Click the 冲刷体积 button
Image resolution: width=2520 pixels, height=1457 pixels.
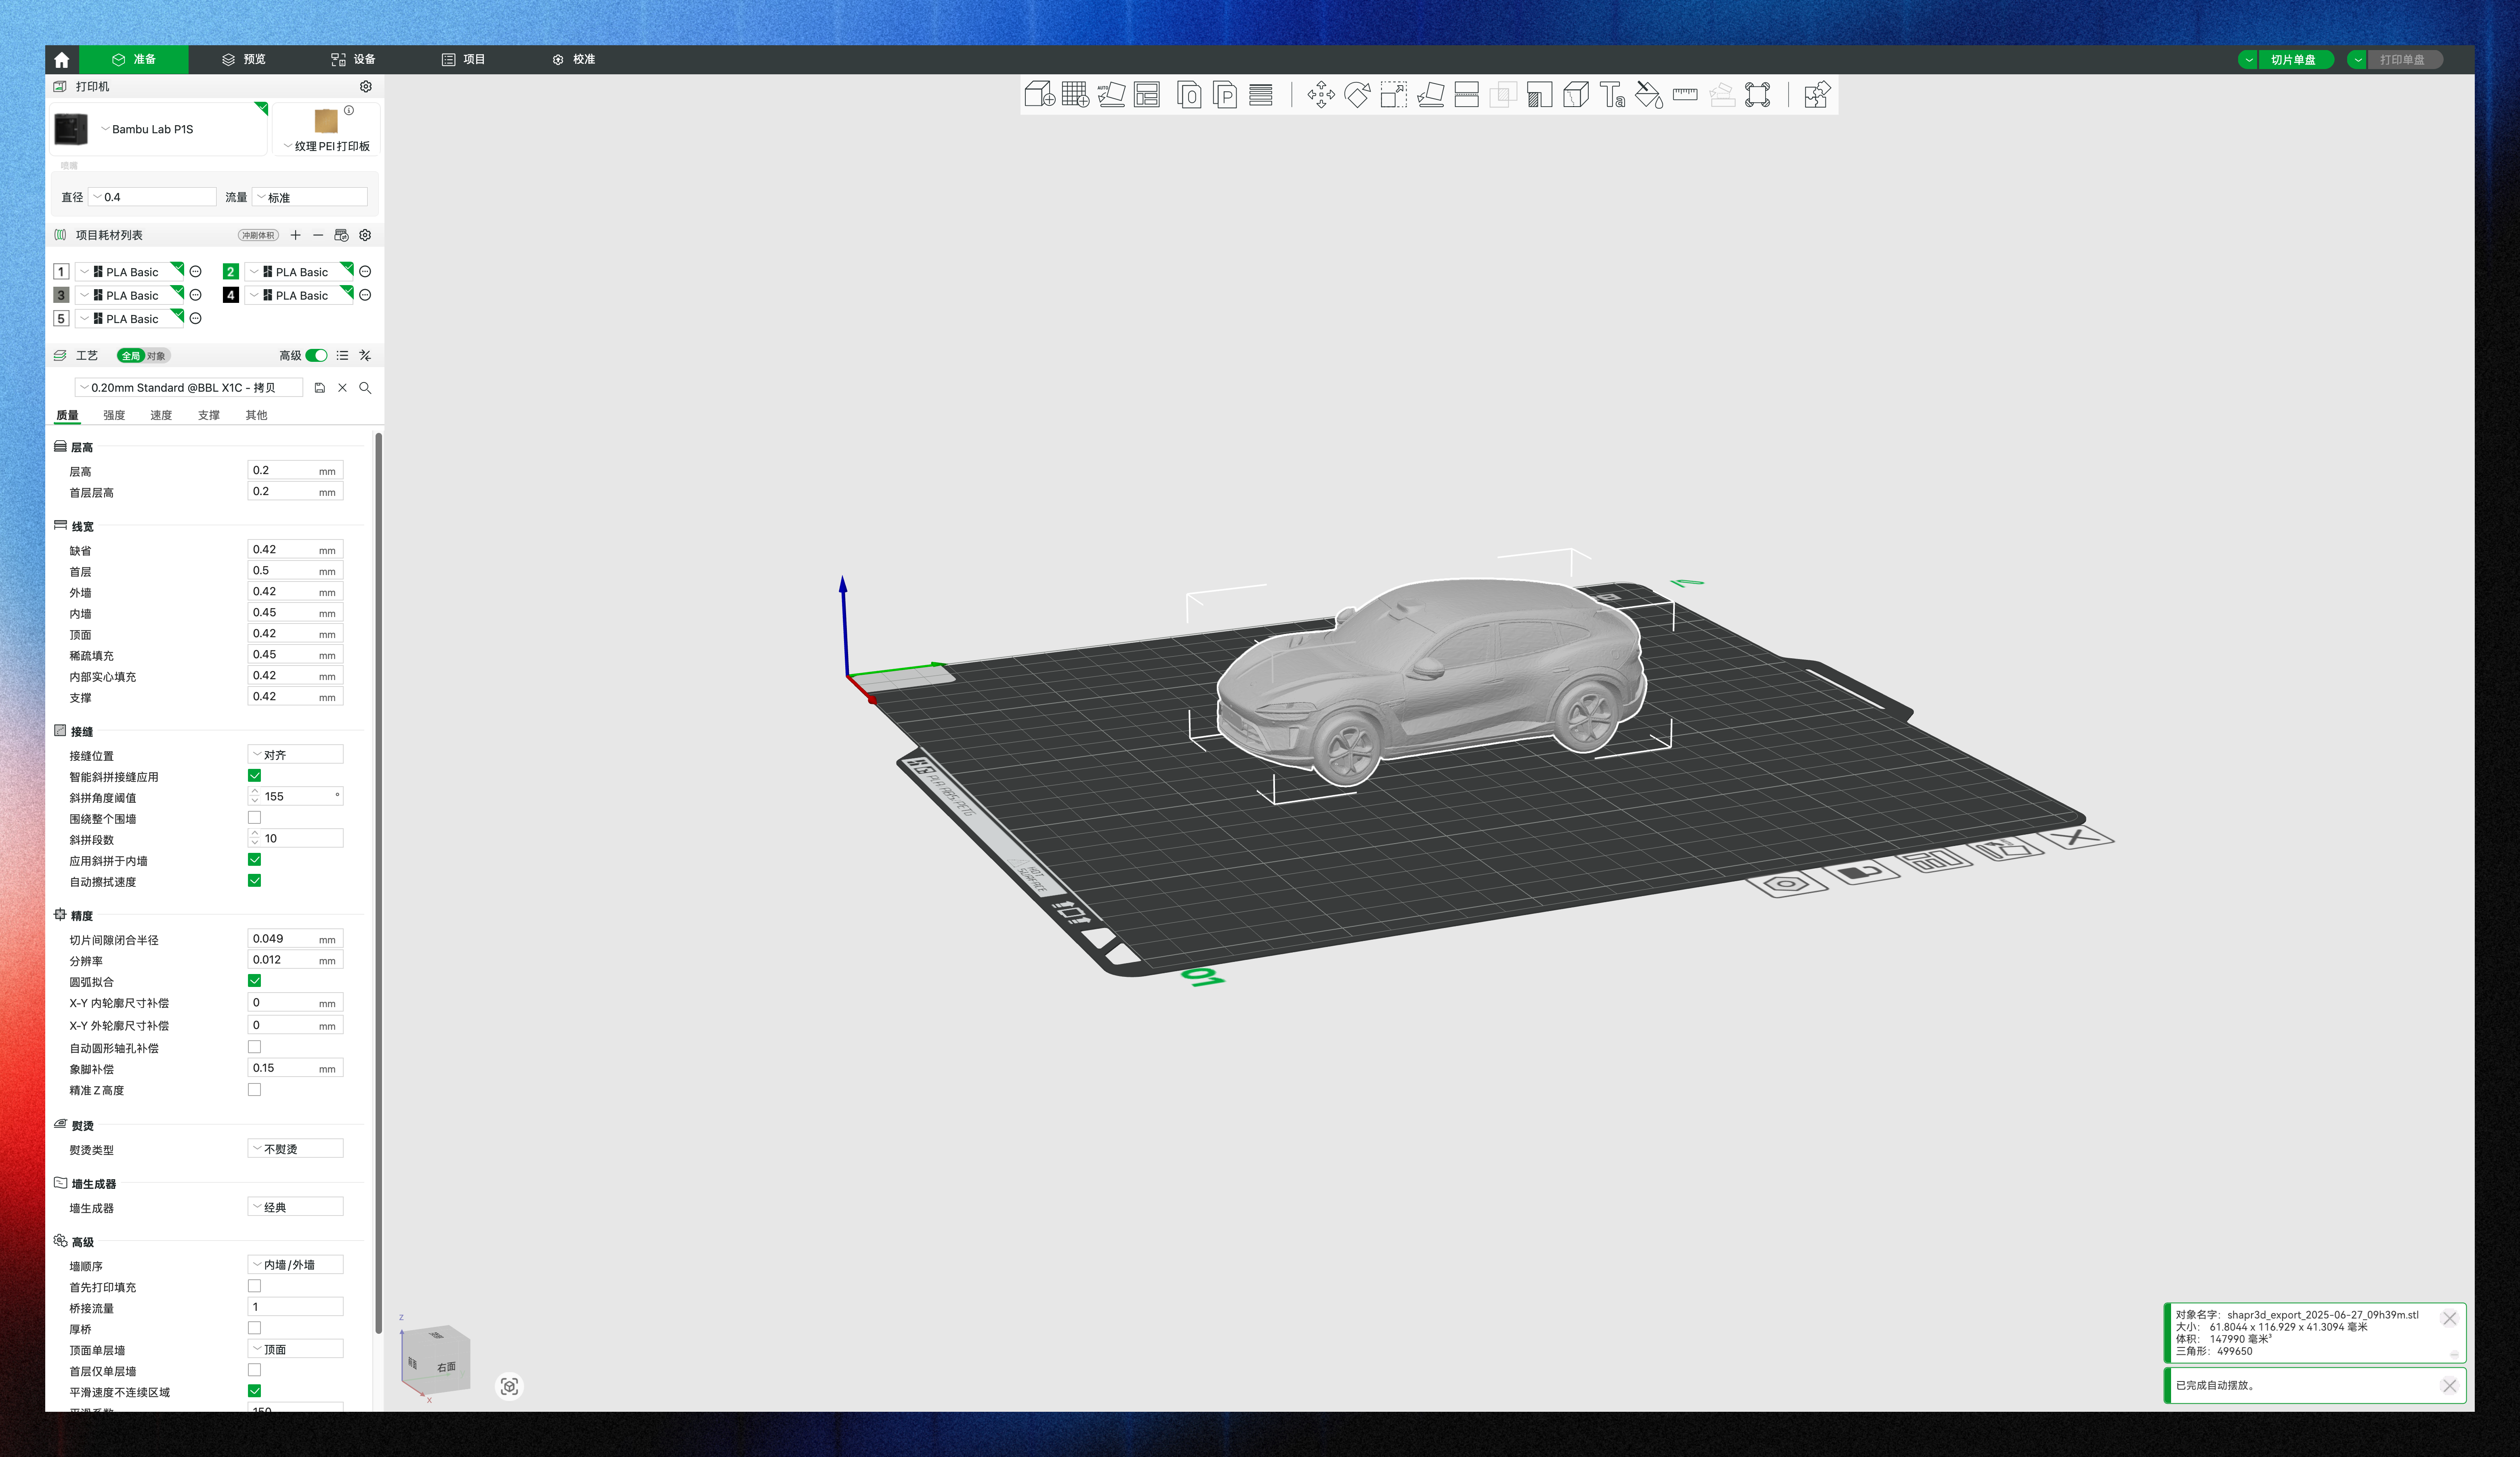258,236
